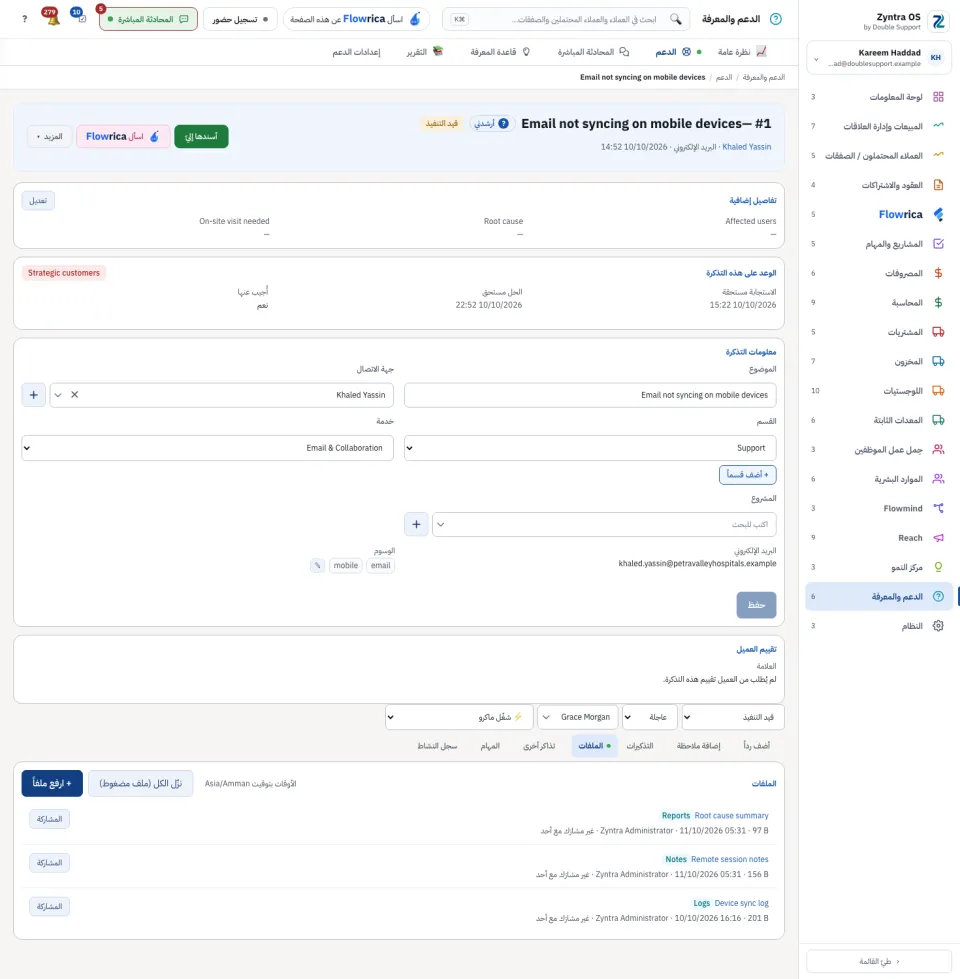
Task: Open the dashboard grid icon in sidebar
Action: 938,97
